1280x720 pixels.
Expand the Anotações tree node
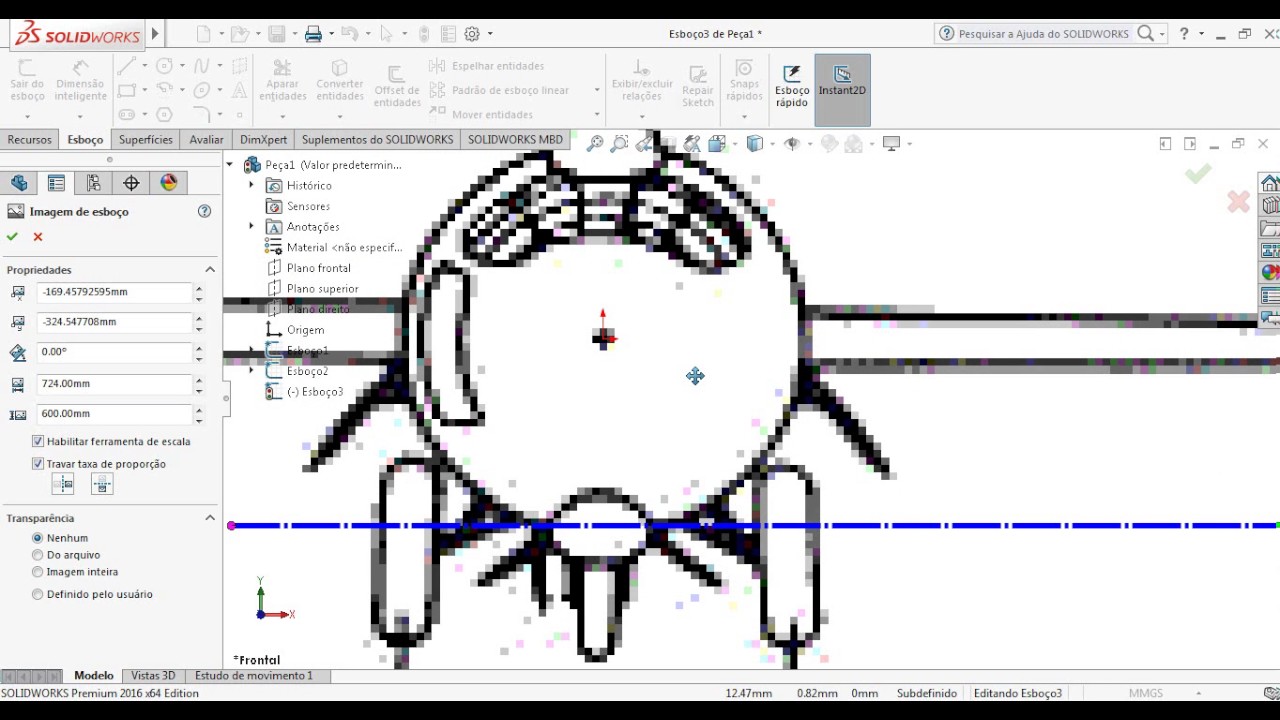pyautogui.click(x=252, y=226)
